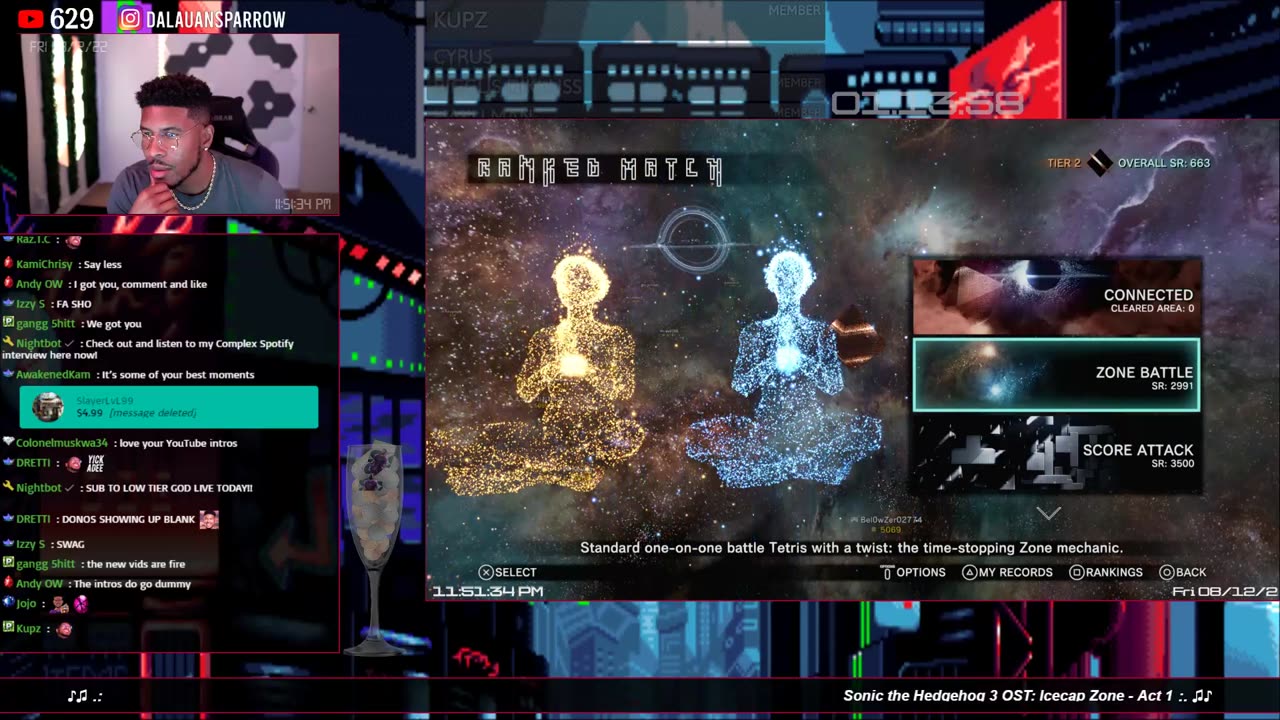Click the Tier 2 diamond rank icon
This screenshot has height=720, width=1280.
click(1100, 162)
